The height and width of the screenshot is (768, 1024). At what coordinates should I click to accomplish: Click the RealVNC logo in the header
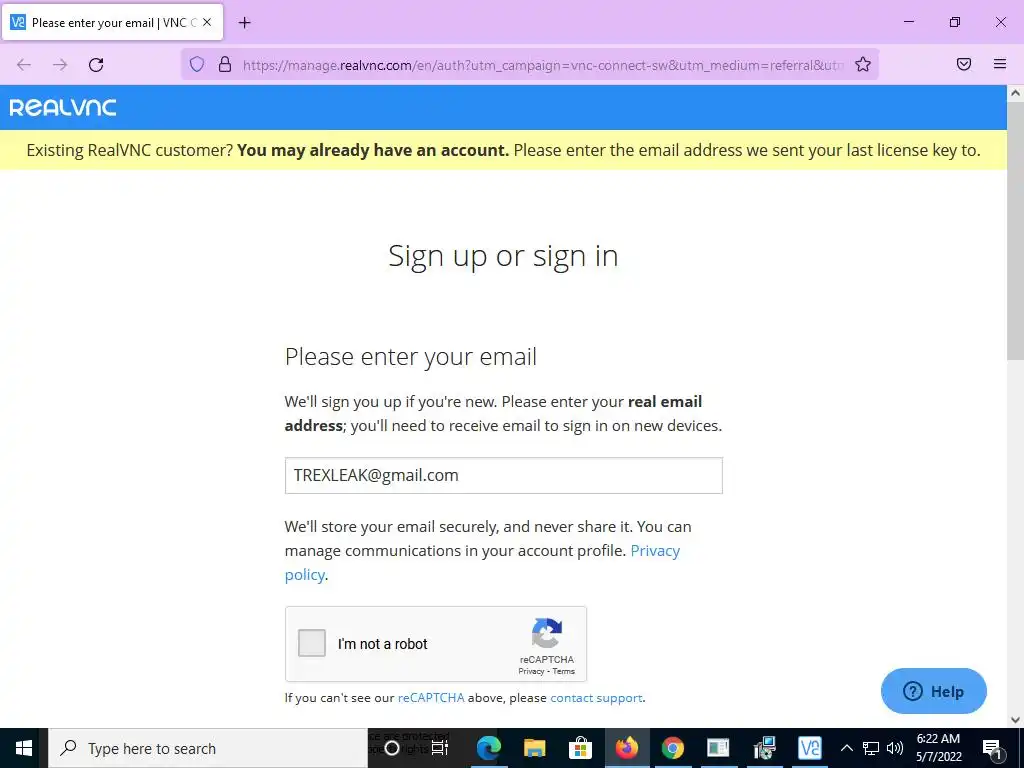click(x=63, y=108)
